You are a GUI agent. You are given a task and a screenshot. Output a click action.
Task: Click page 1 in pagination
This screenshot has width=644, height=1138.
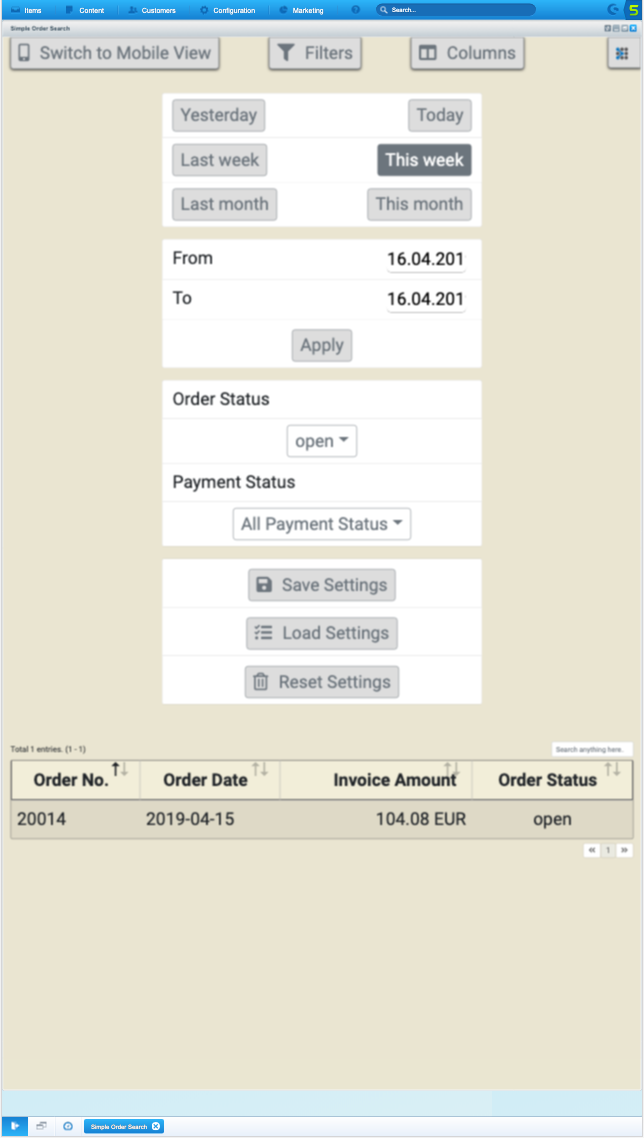point(608,850)
